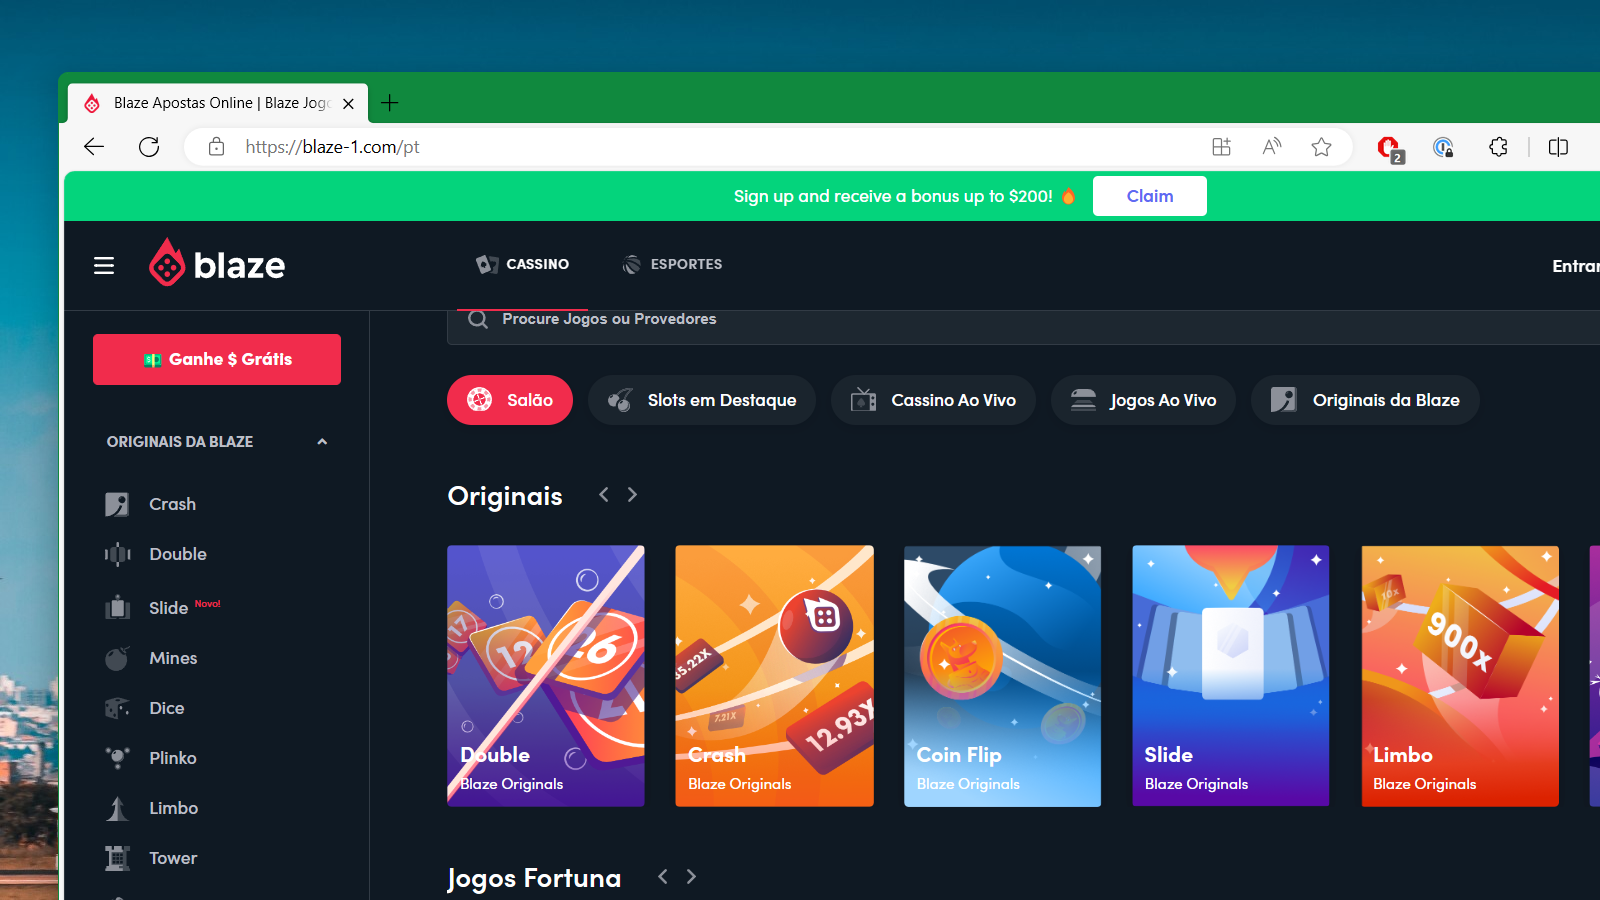Image resolution: width=1600 pixels, height=900 pixels.
Task: Open Slide from the sidebar
Action: pyautogui.click(x=168, y=608)
